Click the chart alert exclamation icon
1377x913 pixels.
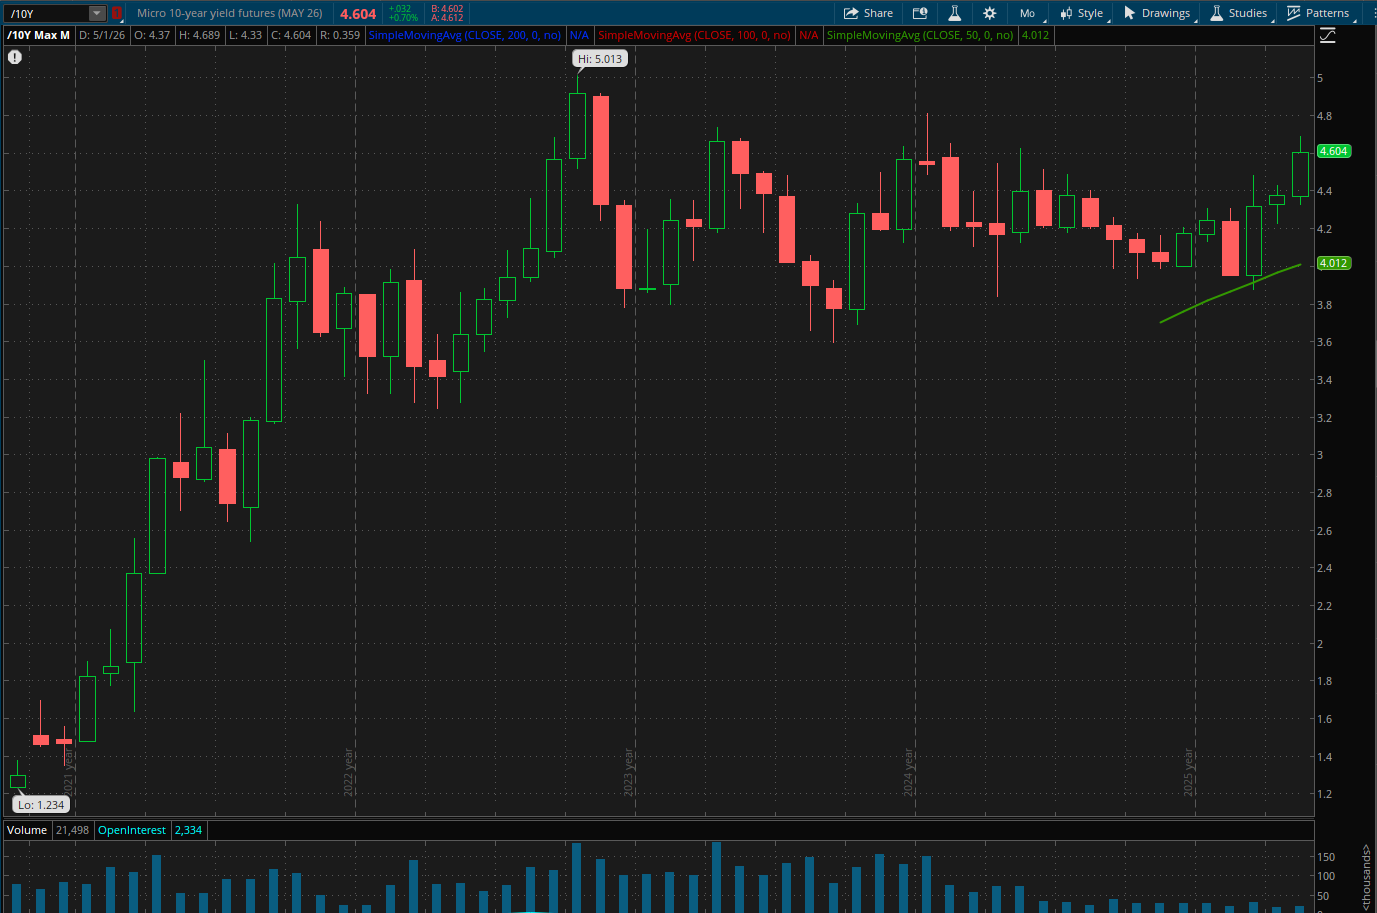coord(15,57)
